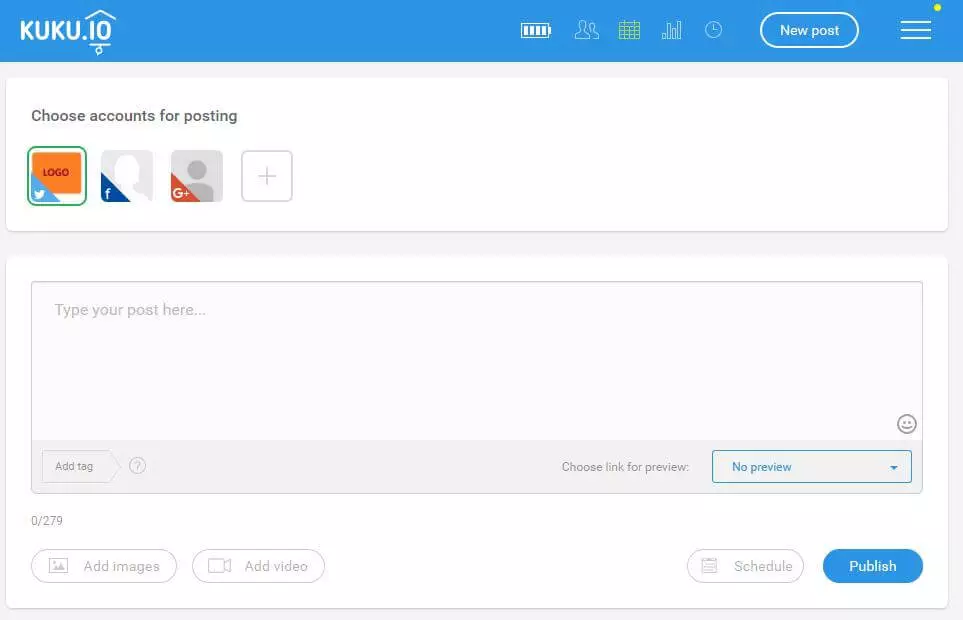
Task: Click the Add video button
Action: coord(258,566)
